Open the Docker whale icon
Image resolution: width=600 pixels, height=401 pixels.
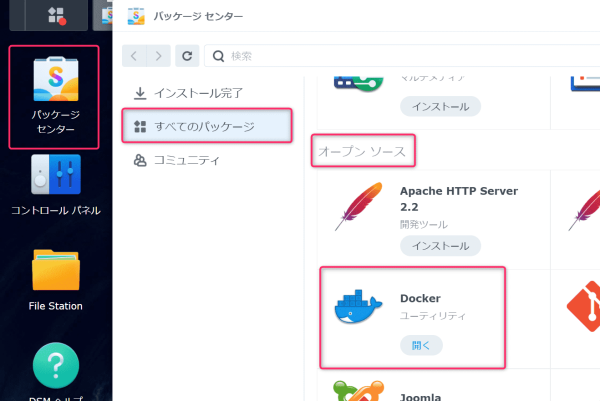[358, 306]
